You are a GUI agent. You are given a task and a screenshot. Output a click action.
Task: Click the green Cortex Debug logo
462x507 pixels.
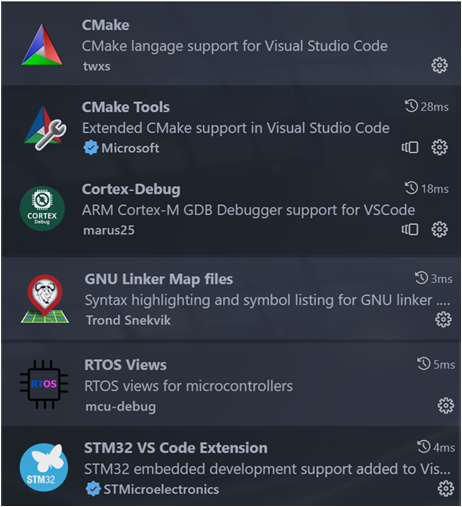pyautogui.click(x=42, y=208)
